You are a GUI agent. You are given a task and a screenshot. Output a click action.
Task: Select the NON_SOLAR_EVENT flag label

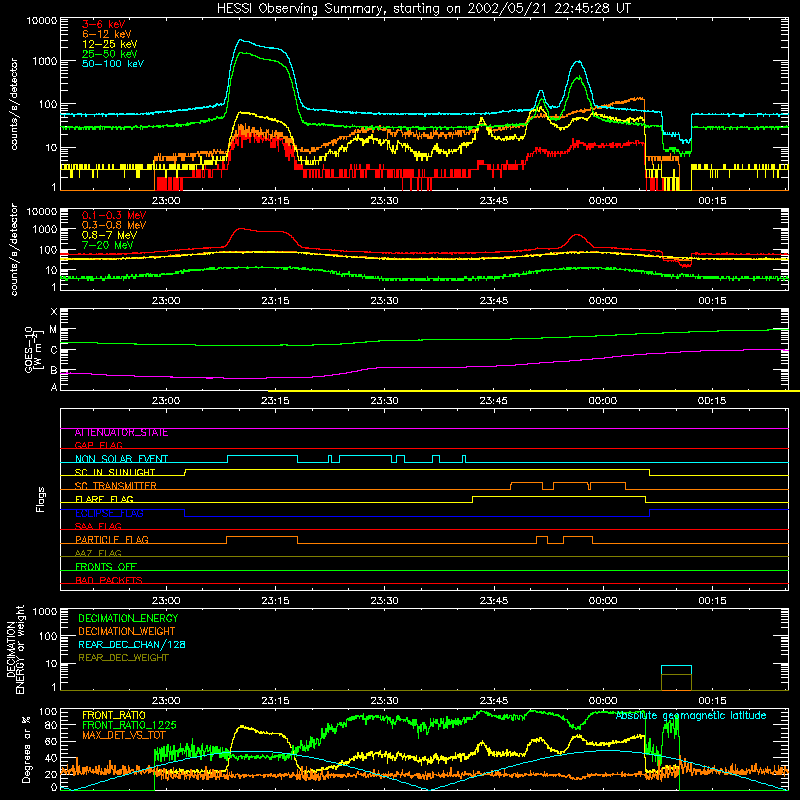pyautogui.click(x=121, y=459)
